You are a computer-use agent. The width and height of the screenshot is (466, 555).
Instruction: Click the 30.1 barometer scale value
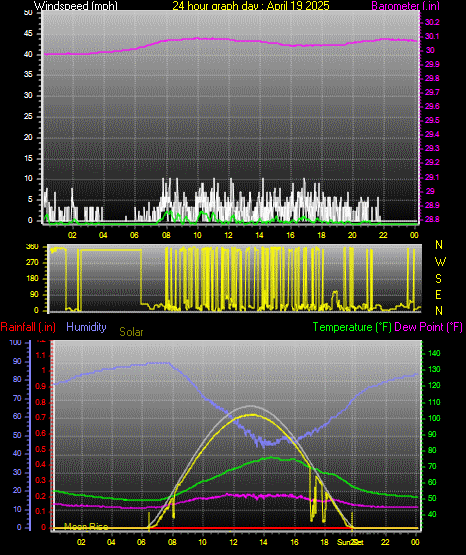point(432,36)
